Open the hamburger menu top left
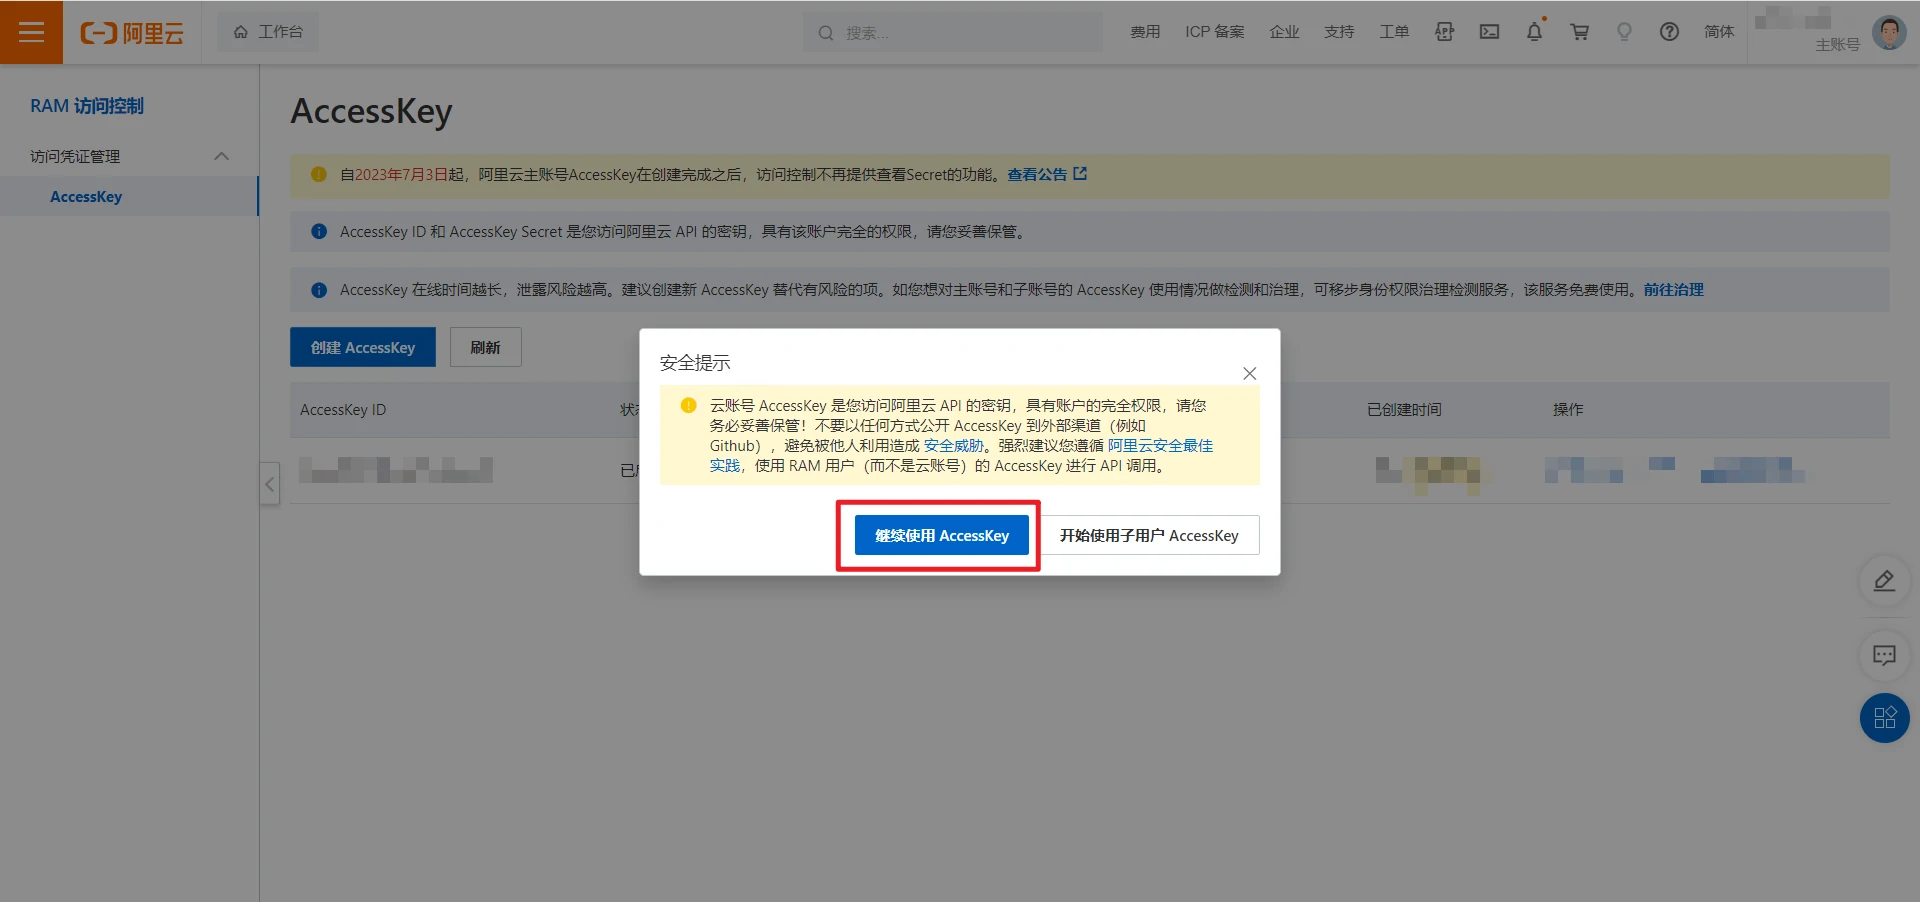 pyautogui.click(x=32, y=32)
